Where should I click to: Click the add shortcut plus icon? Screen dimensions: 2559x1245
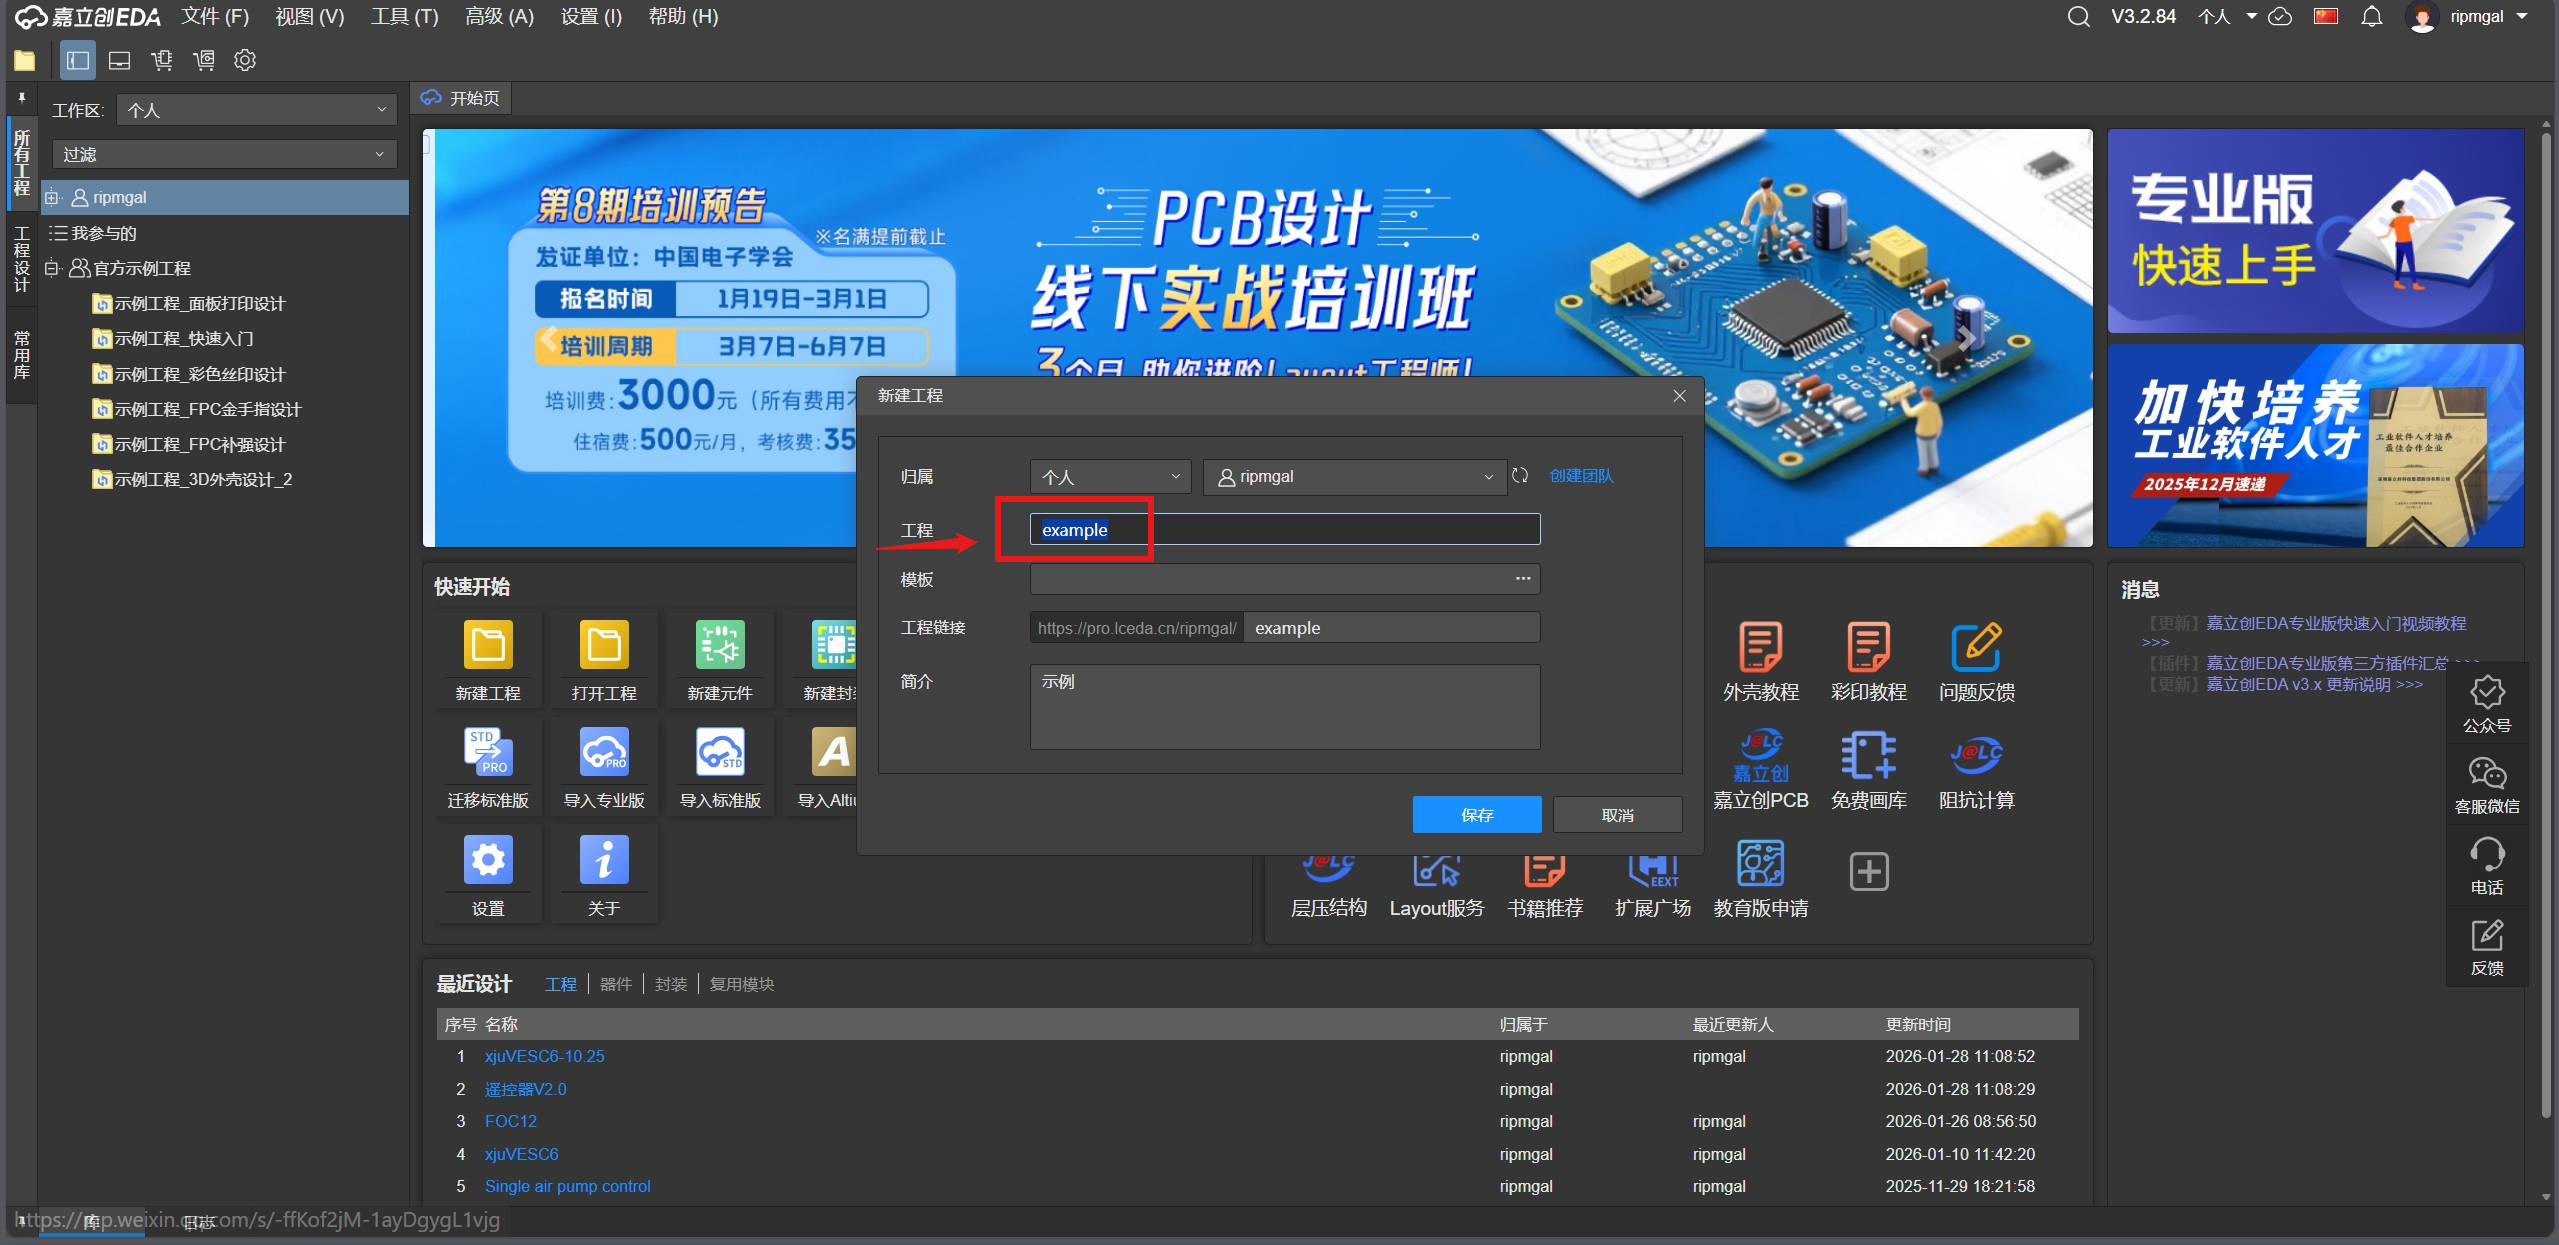pyautogui.click(x=1868, y=871)
